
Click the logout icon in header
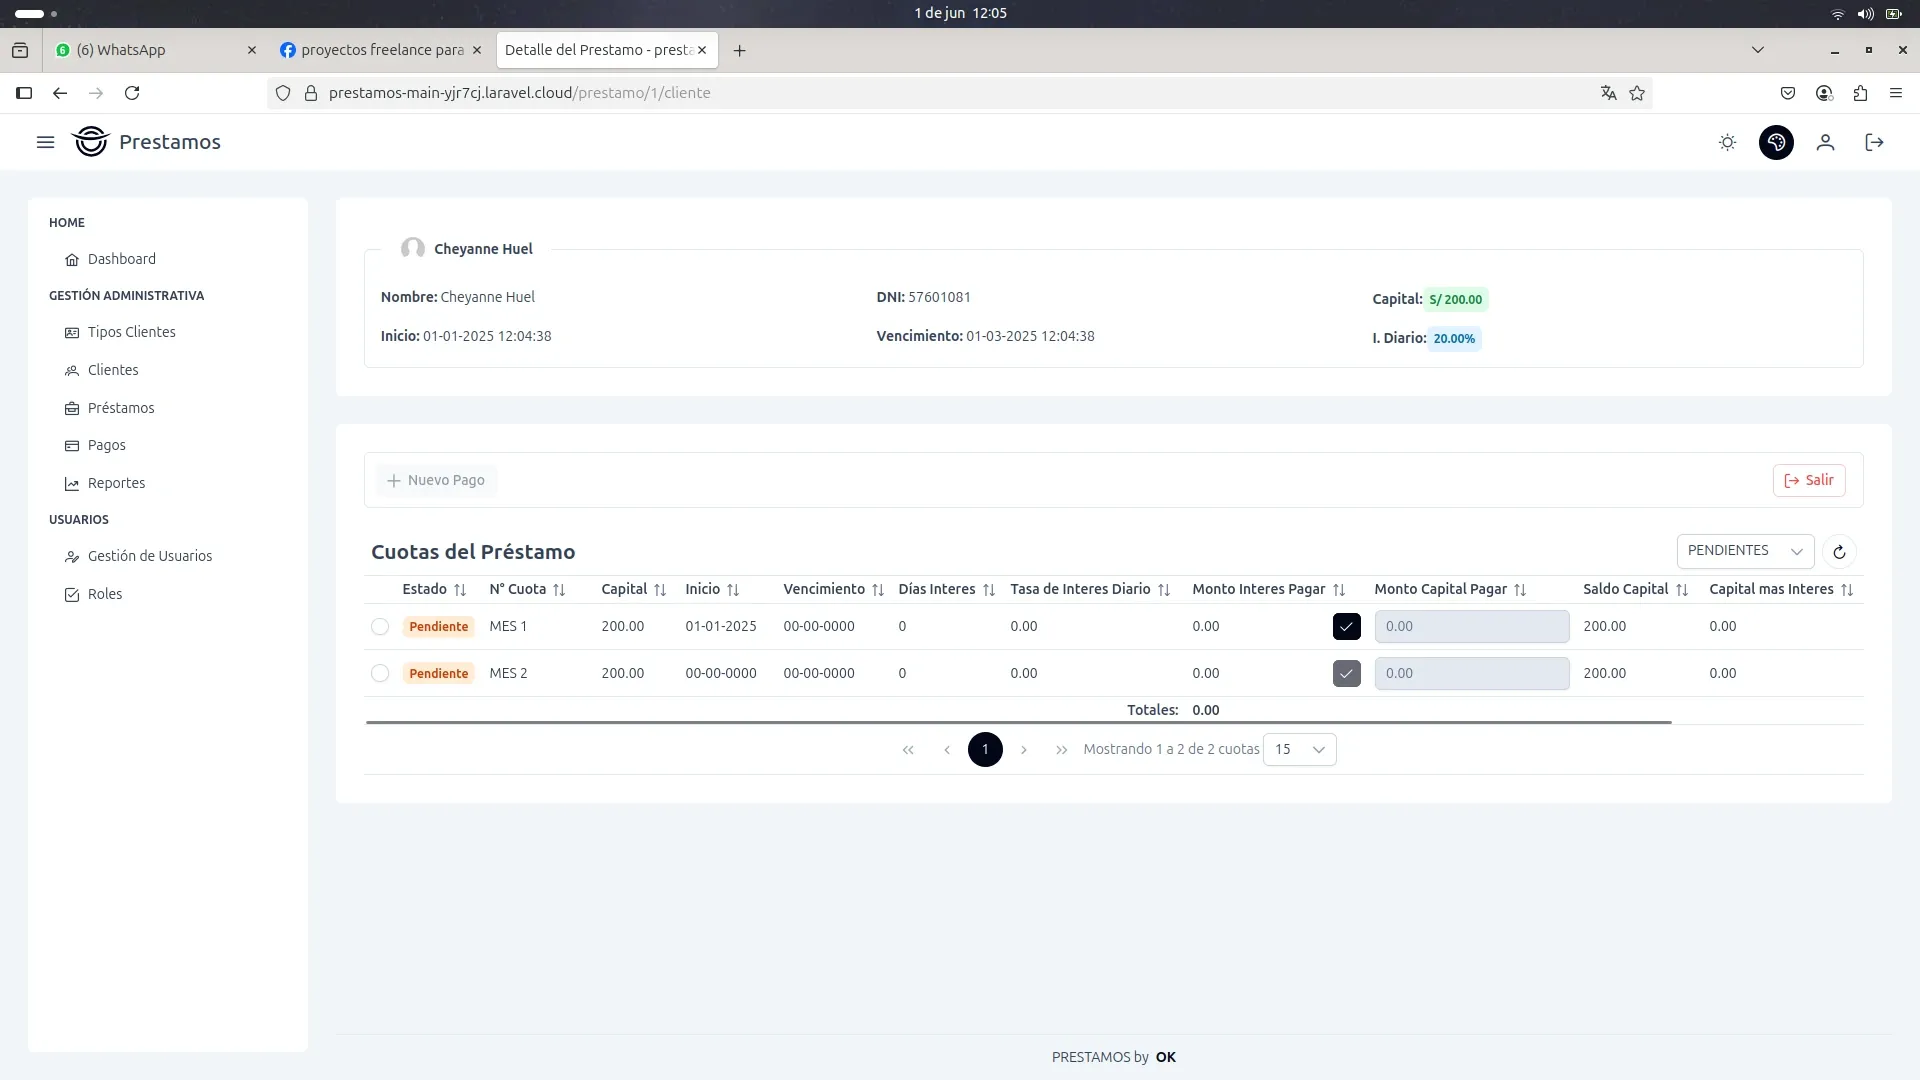pyautogui.click(x=1874, y=142)
